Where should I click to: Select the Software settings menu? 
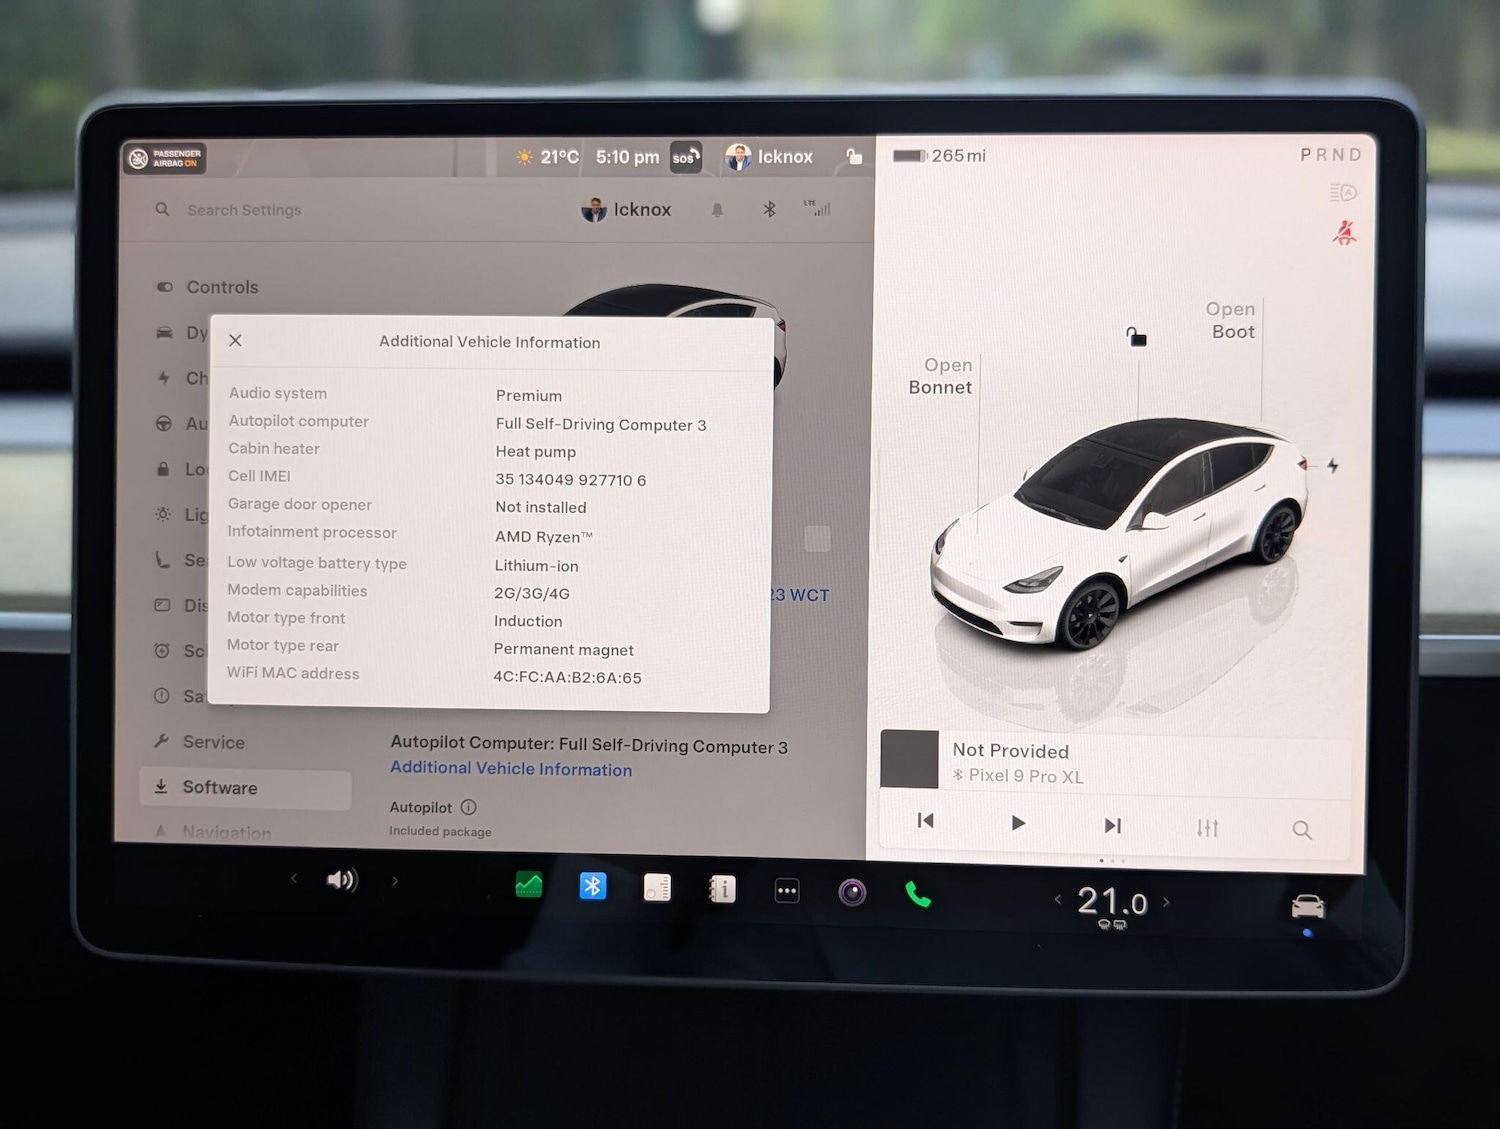tap(245, 788)
